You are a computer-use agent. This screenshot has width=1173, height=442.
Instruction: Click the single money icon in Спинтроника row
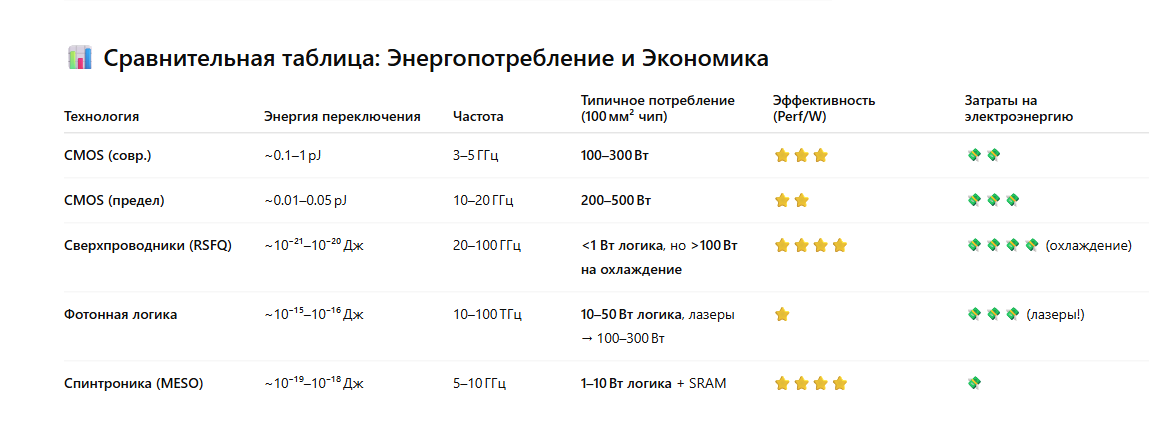click(974, 383)
